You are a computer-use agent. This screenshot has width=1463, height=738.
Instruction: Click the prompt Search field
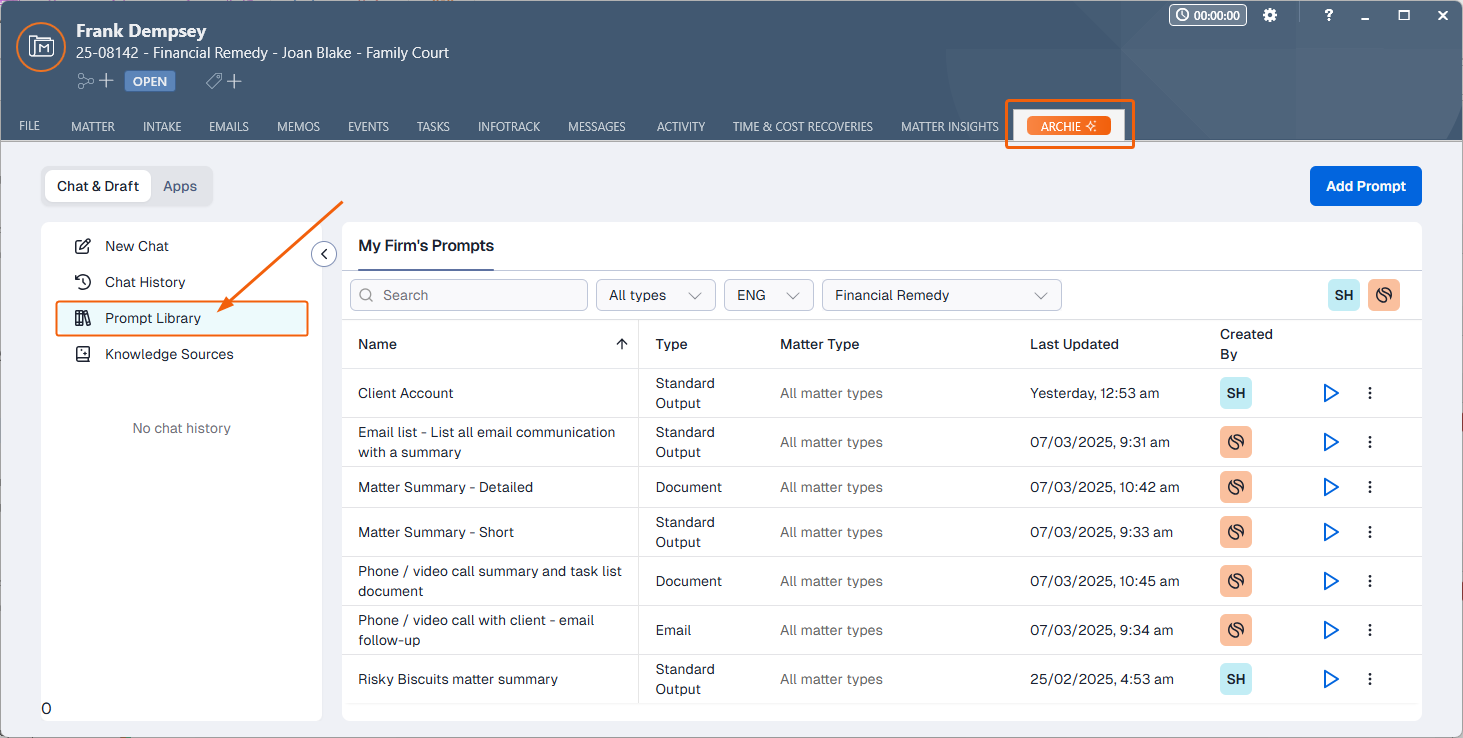469,295
